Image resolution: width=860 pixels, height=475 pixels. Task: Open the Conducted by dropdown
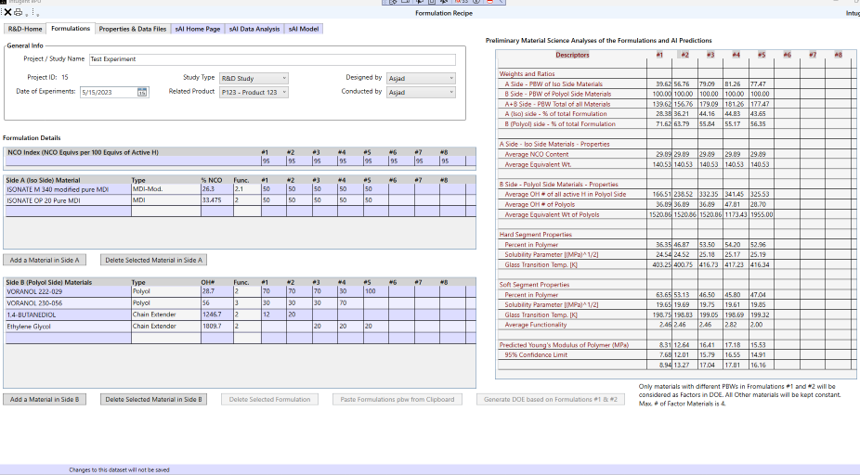451,92
